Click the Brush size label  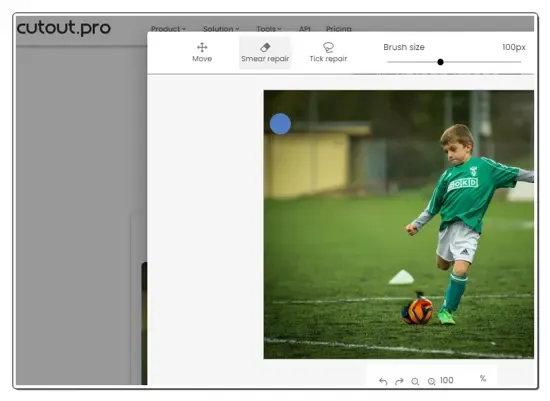coord(404,47)
